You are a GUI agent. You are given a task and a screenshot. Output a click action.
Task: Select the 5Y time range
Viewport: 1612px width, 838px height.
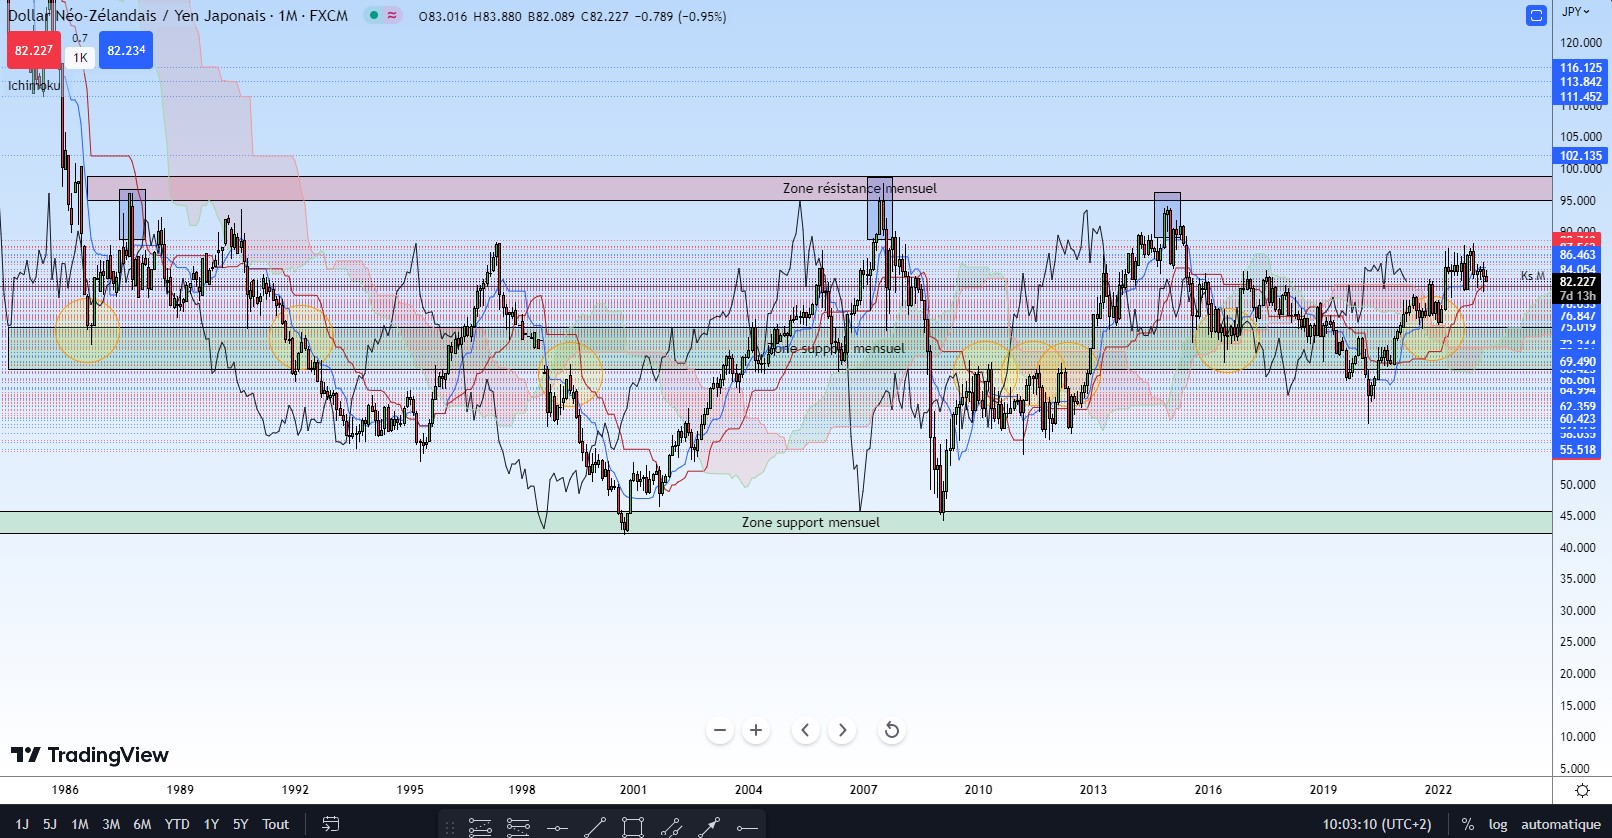(x=240, y=824)
